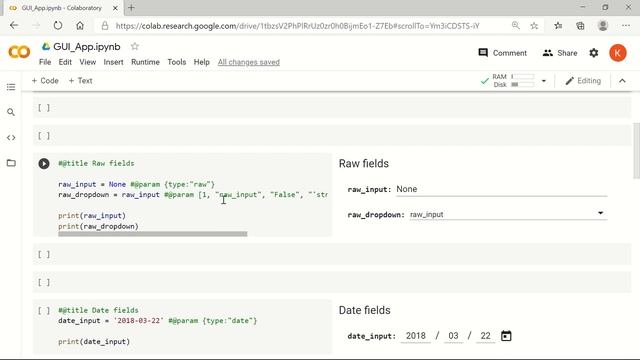The height and width of the screenshot is (360, 640).
Task: Open the browser favorites list icon
Action: point(558,26)
